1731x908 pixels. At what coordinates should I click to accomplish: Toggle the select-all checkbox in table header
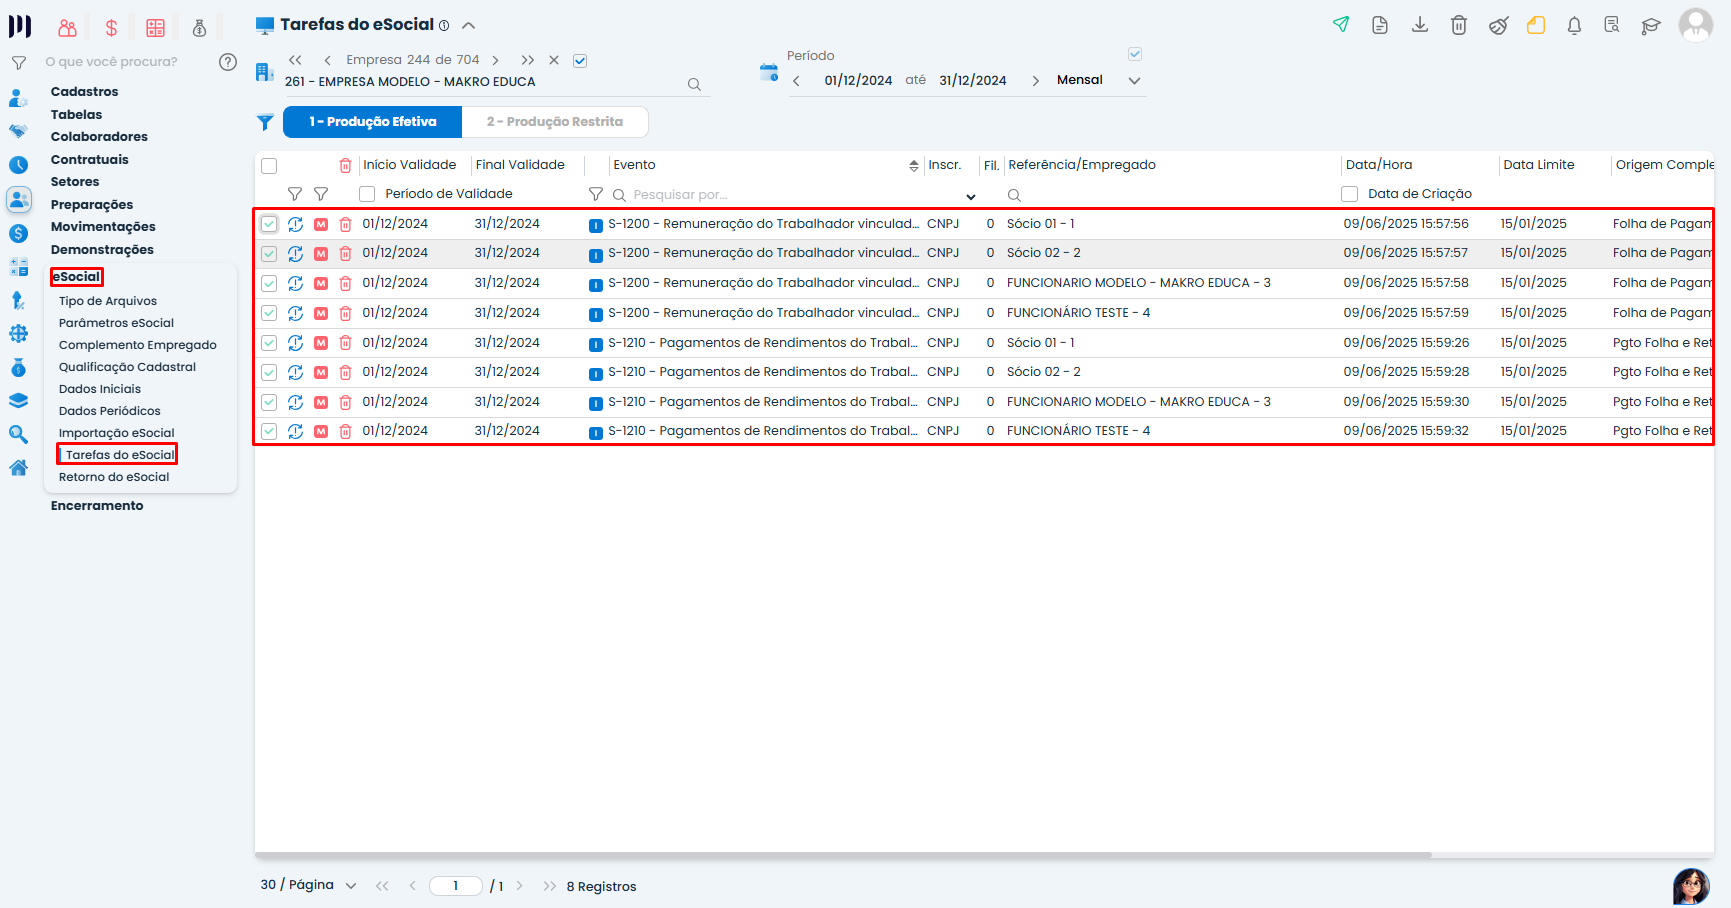tap(269, 166)
